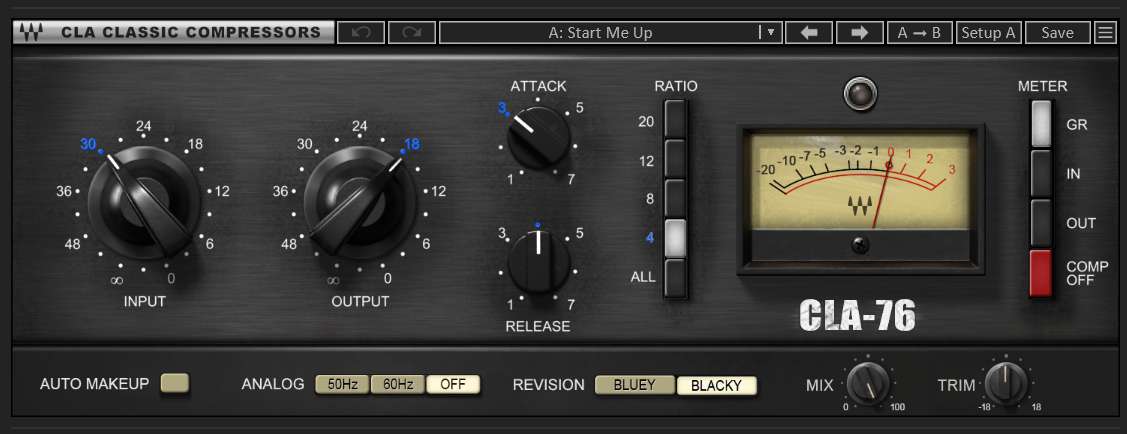The width and height of the screenshot is (1127, 434).
Task: Switch setup using Setup A button
Action: point(987,33)
